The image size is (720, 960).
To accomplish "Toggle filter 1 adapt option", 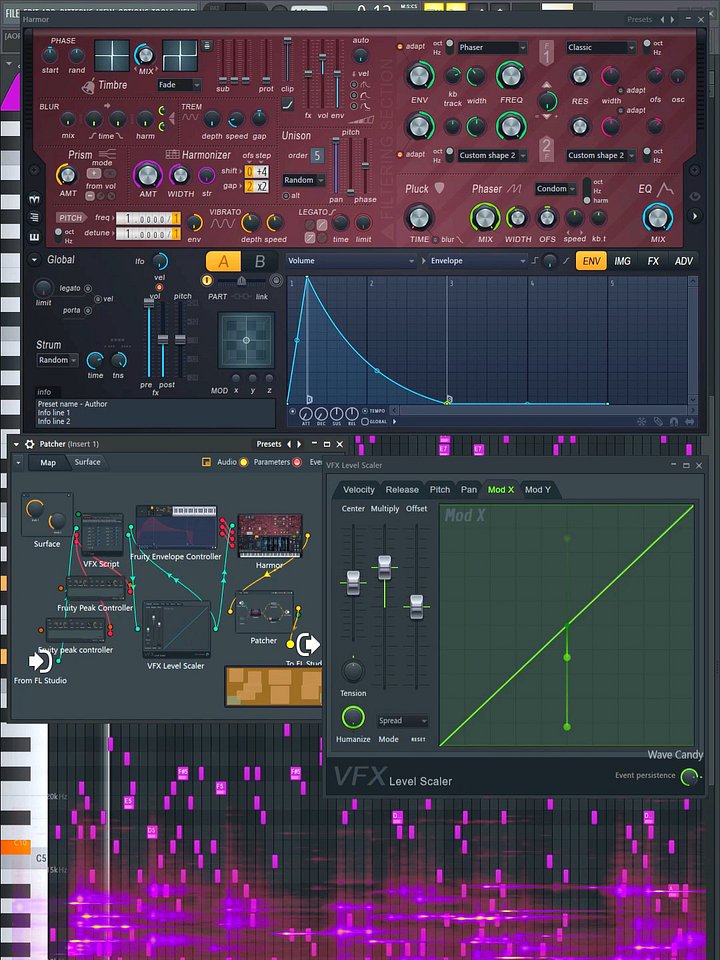I will (400, 47).
